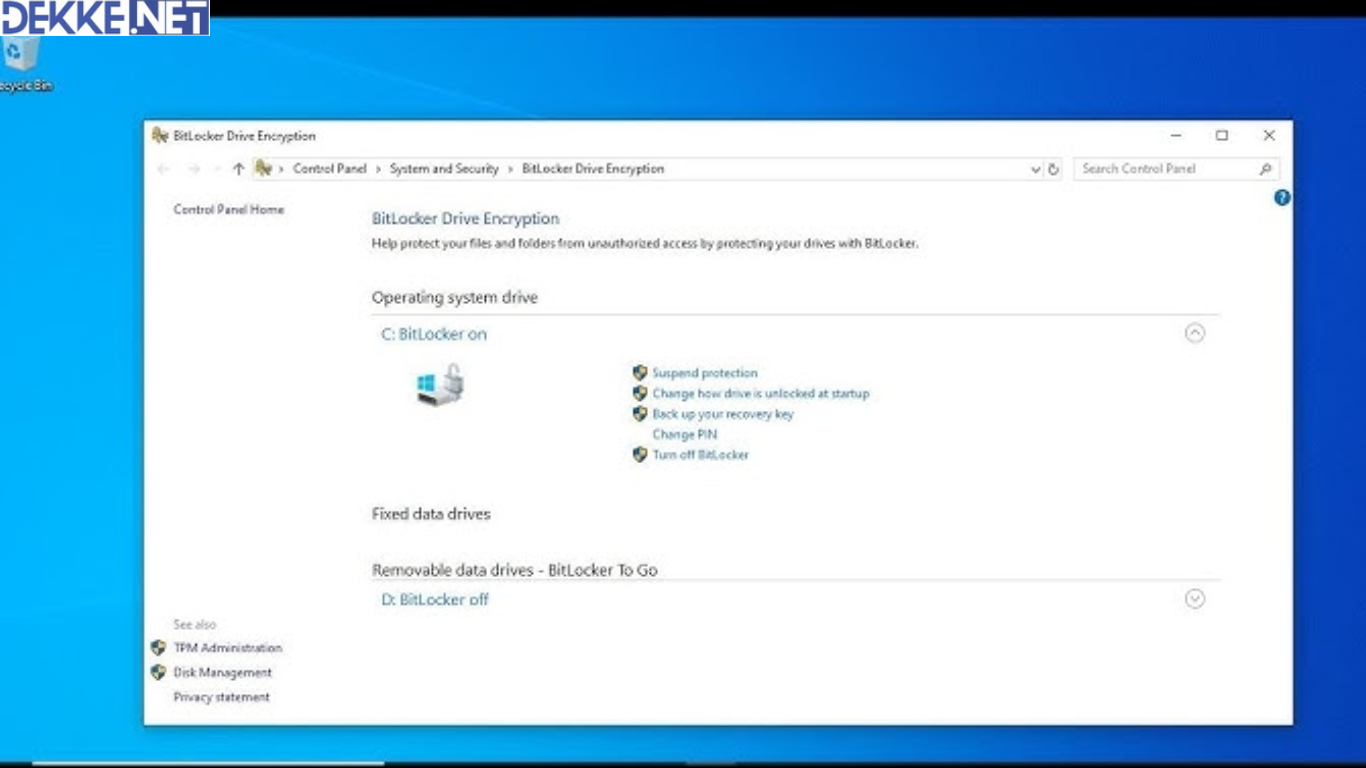
Task: Click the magnifier icon in search box
Action: pyautogui.click(x=1265, y=169)
